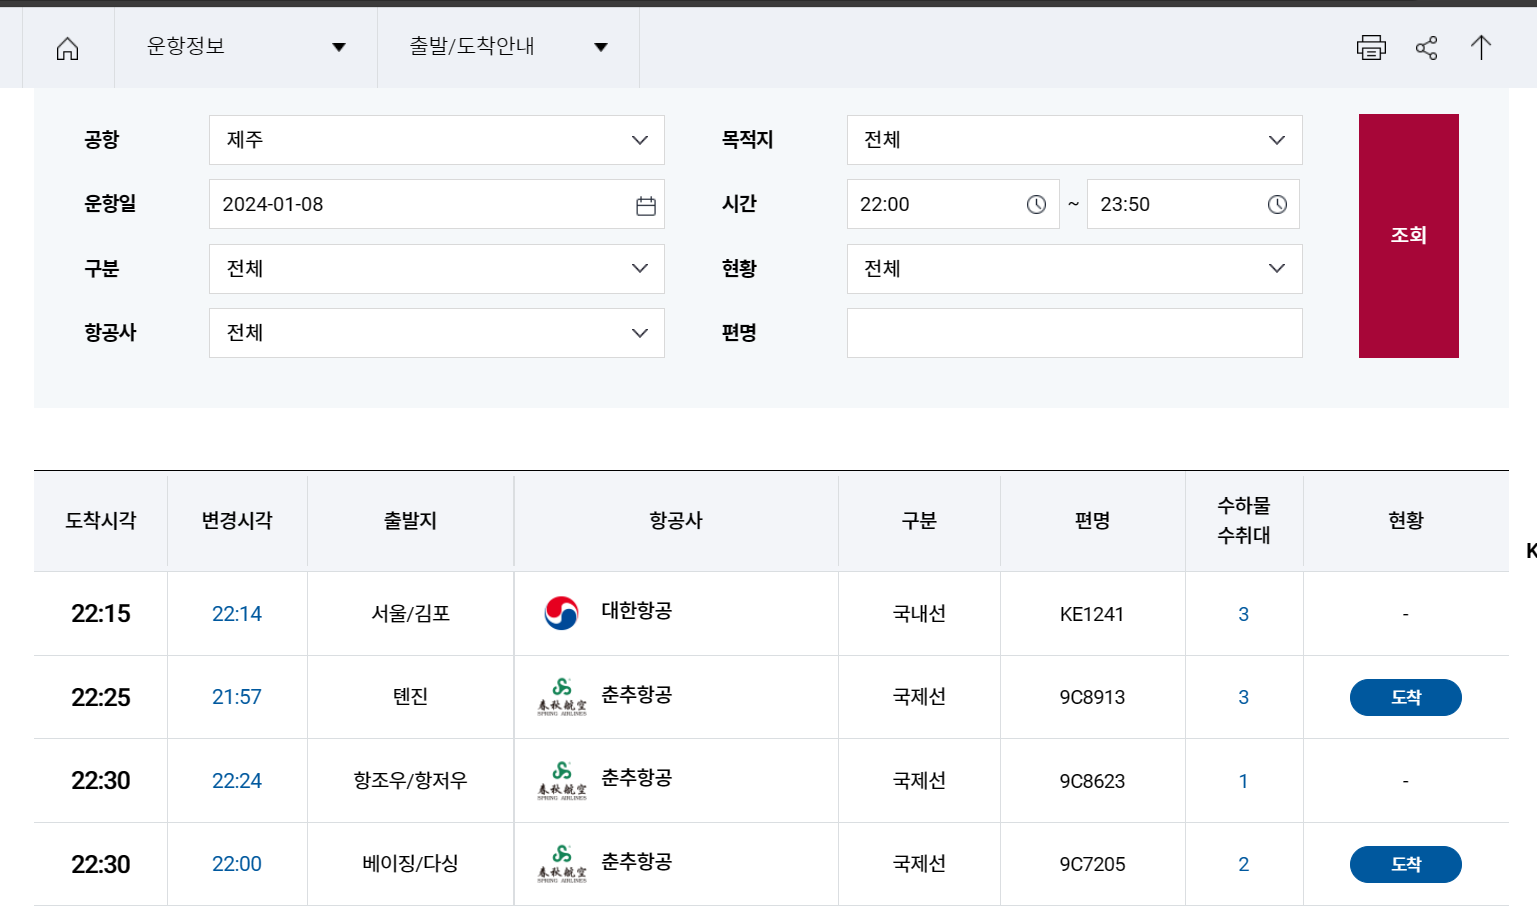Open the 운항정보 menu
This screenshot has width=1537, height=911.
coord(244,47)
